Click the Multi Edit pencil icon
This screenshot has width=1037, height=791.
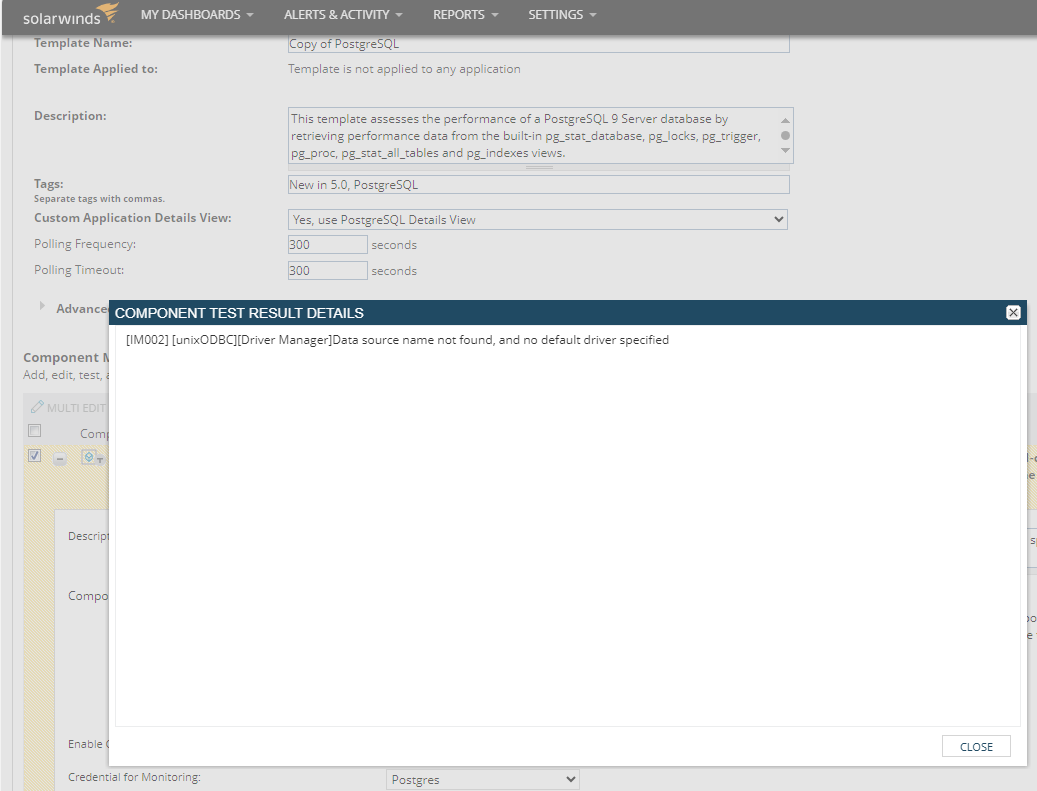tap(37, 407)
